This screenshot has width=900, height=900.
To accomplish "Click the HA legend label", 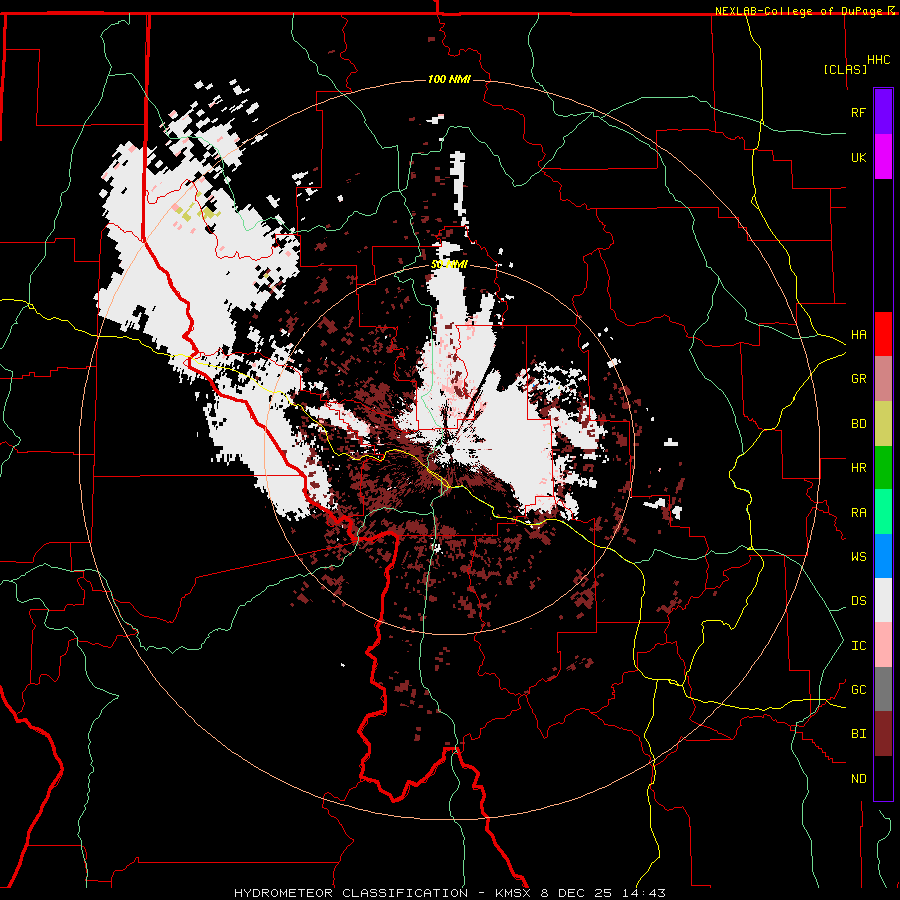I will 858,335.
